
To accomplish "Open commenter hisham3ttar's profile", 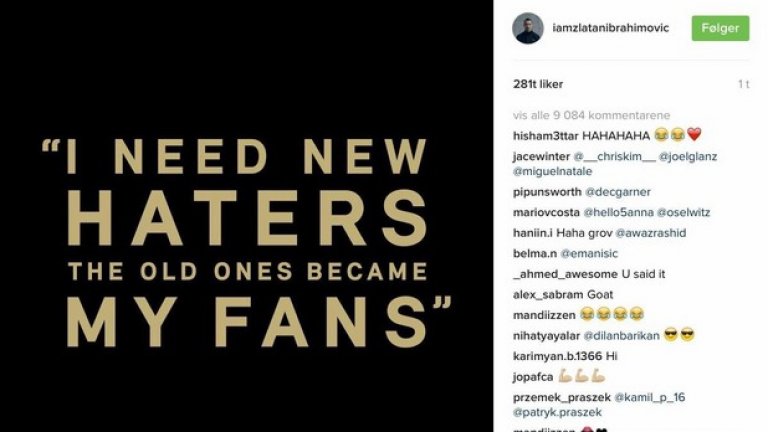I will [544, 135].
